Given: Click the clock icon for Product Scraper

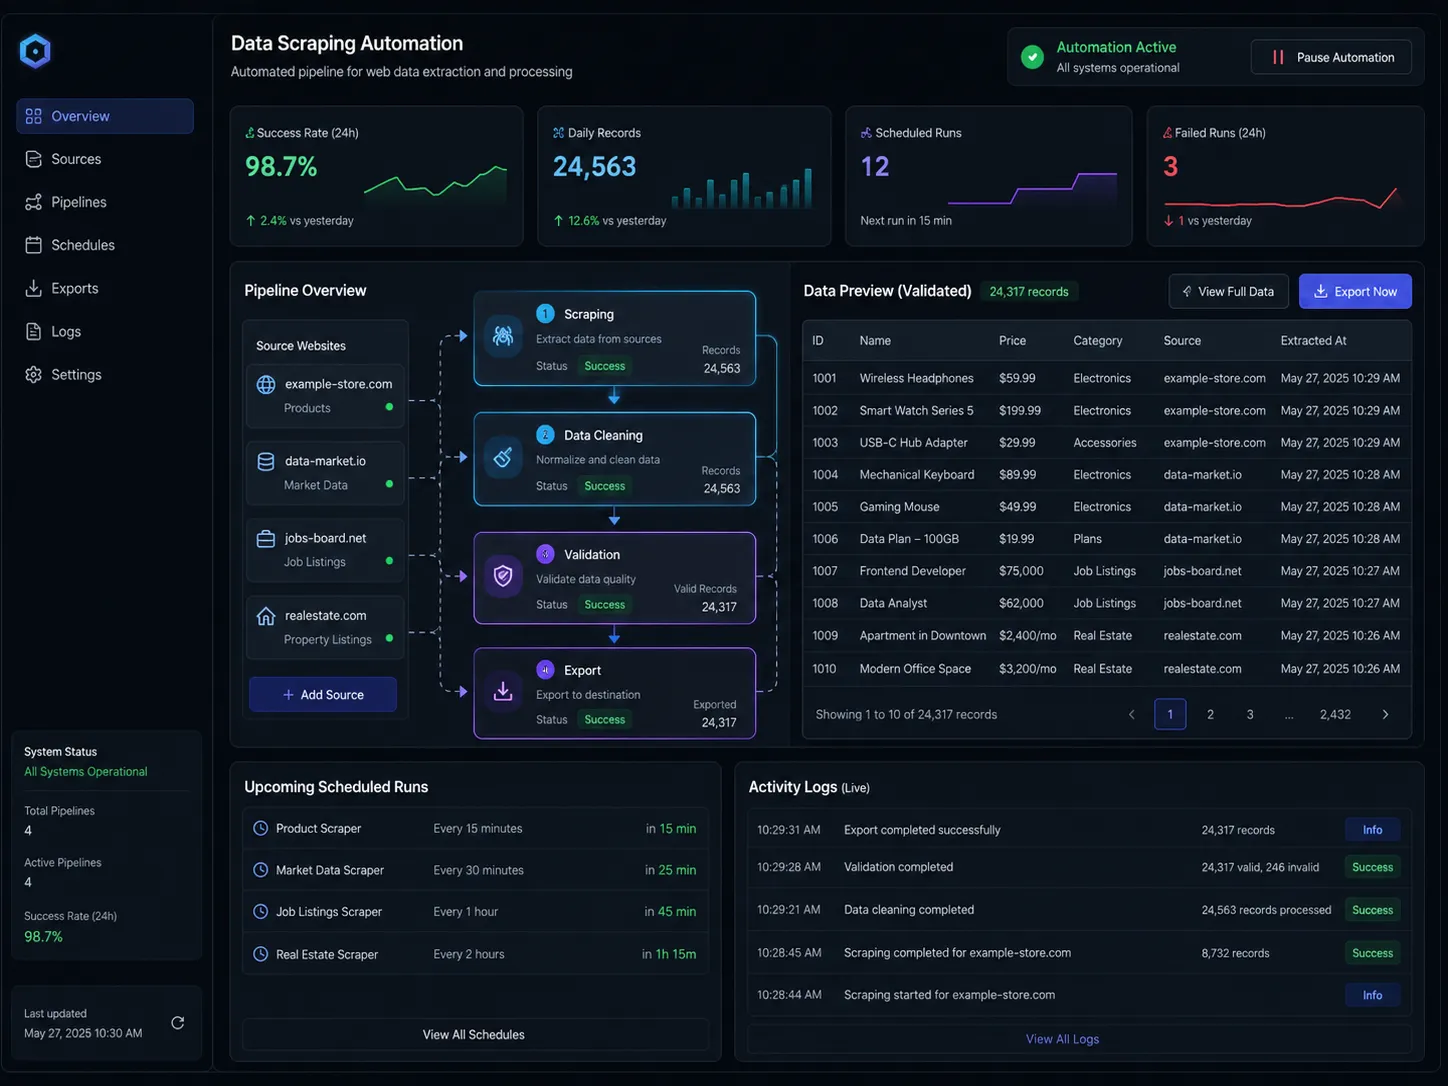Looking at the screenshot, I should (260, 828).
